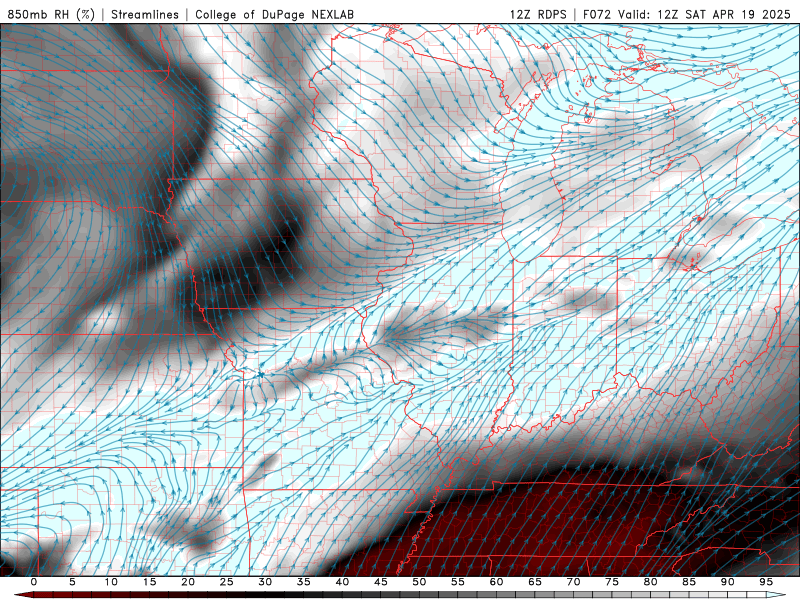Image resolution: width=800 pixels, height=600 pixels.
Task: Select the '95' colorbar scale label
Action: pyautogui.click(x=766, y=582)
